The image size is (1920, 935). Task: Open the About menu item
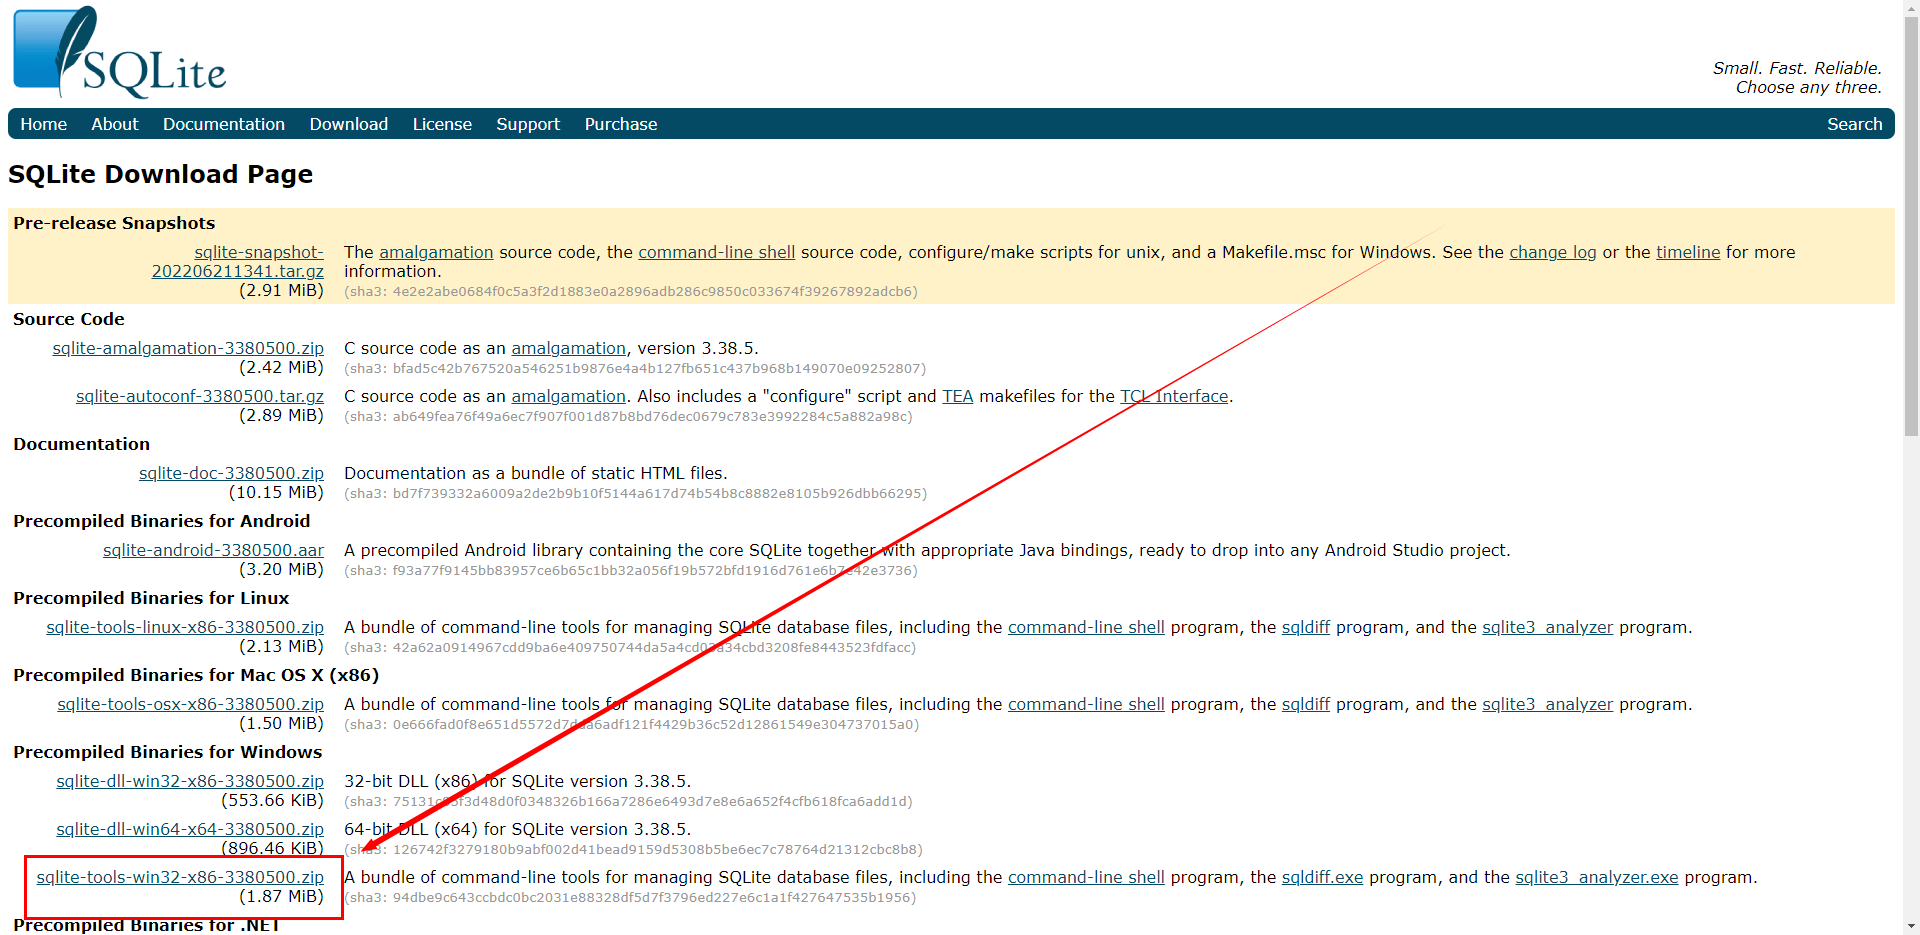pyautogui.click(x=115, y=124)
